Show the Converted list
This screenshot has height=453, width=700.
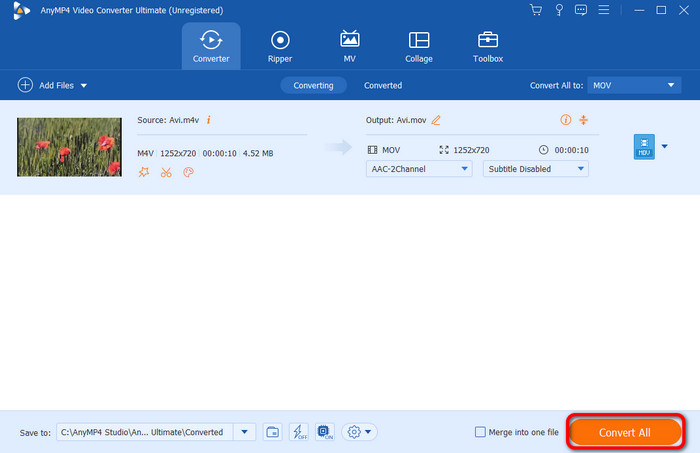tap(383, 85)
